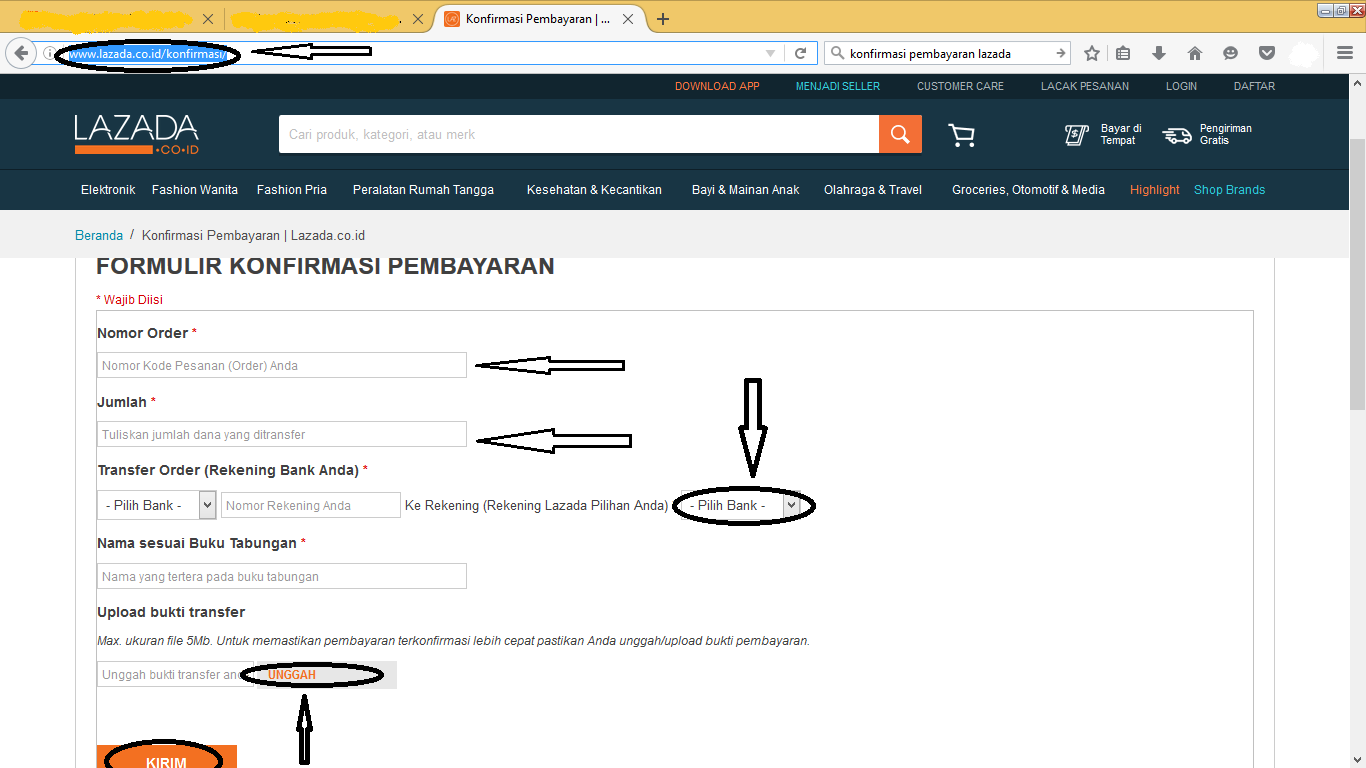Image resolution: width=1366 pixels, height=768 pixels.
Task: Open Peralatan Rumah Tangga category
Action: pyautogui.click(x=423, y=190)
